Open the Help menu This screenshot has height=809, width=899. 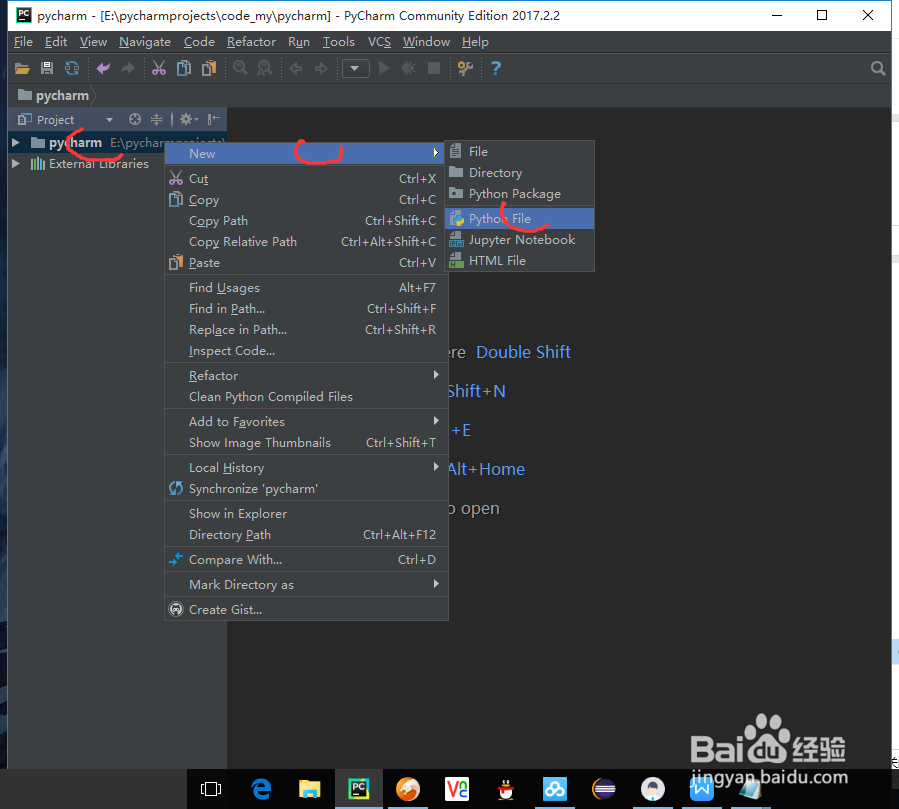click(x=475, y=42)
